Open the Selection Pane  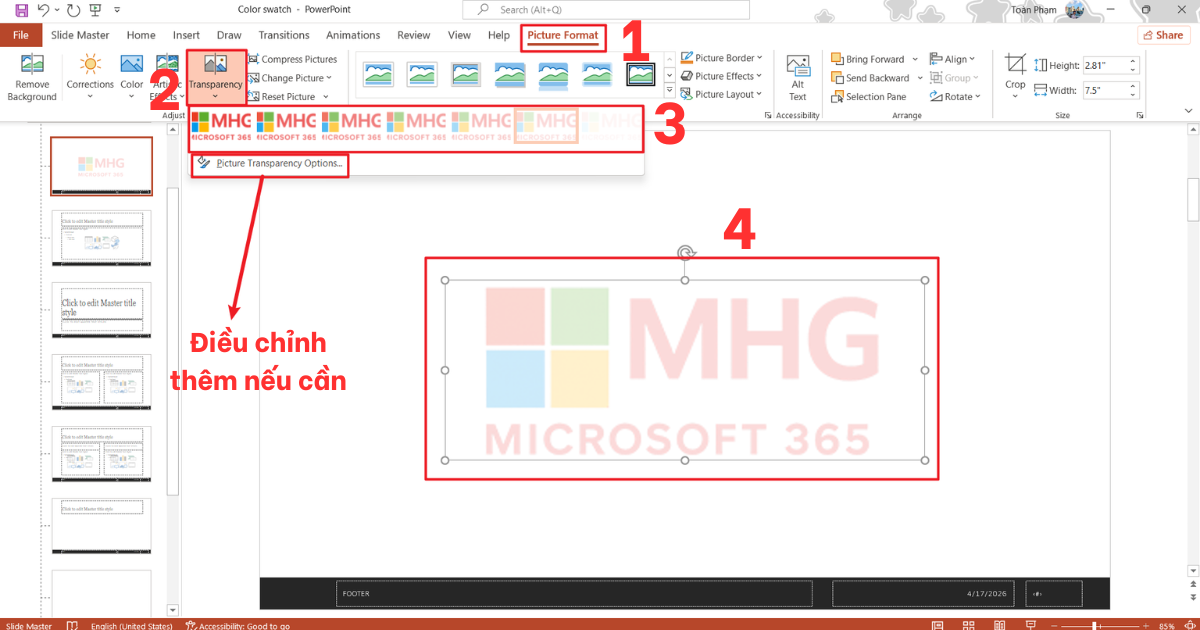tap(868, 97)
